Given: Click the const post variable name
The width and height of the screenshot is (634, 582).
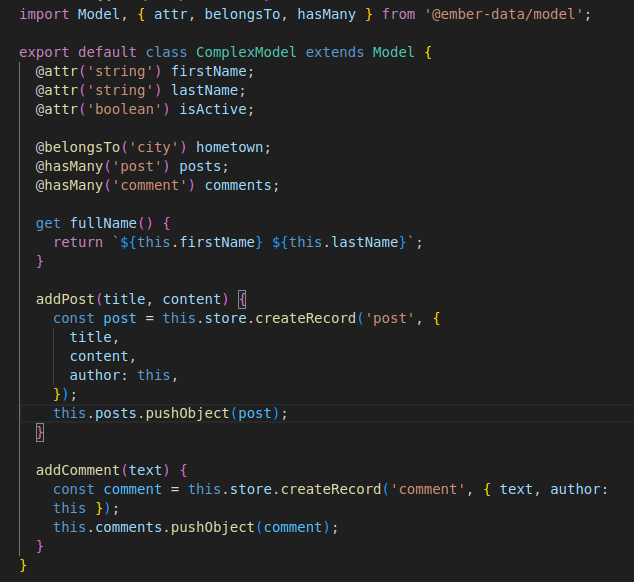Looking at the screenshot, I should (120, 318).
